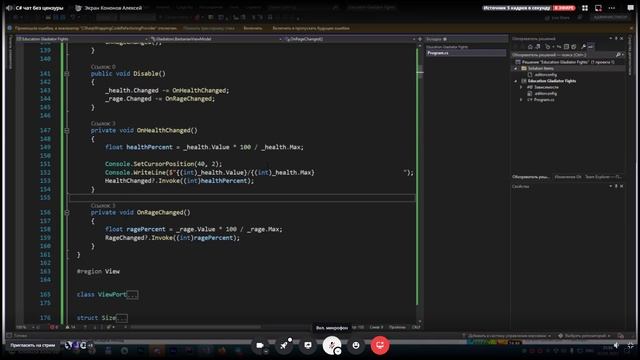Click Home icon in Solution Explorer toolbar
640x360 pixels.
[x=530, y=47]
